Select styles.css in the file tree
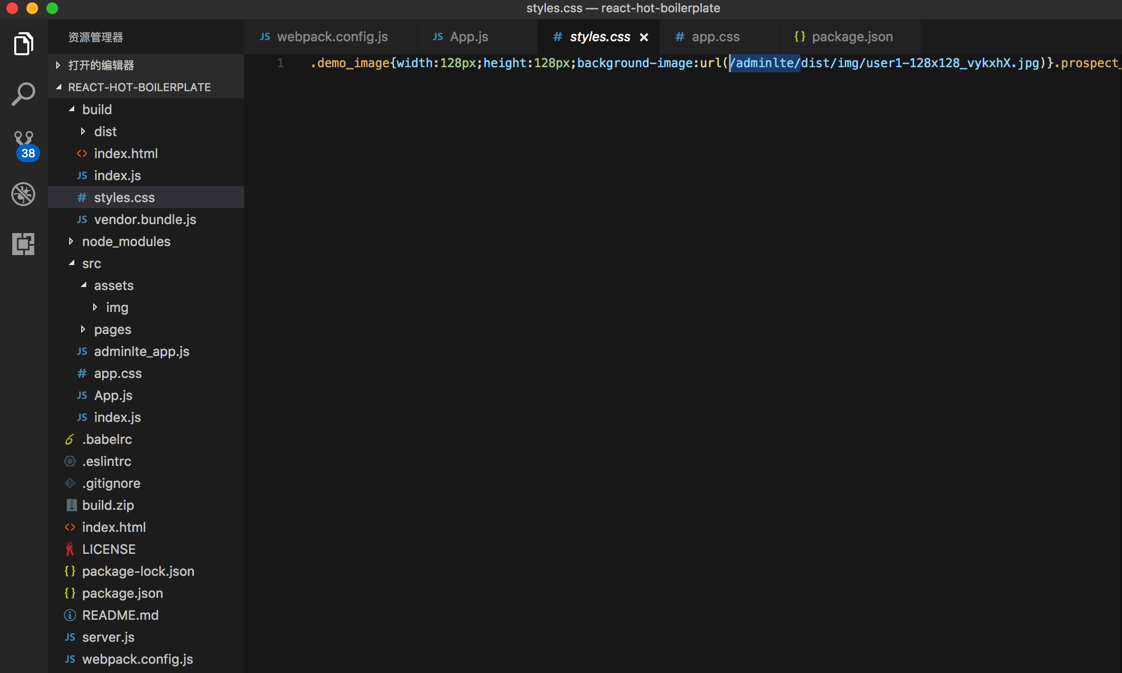 (x=146, y=197)
